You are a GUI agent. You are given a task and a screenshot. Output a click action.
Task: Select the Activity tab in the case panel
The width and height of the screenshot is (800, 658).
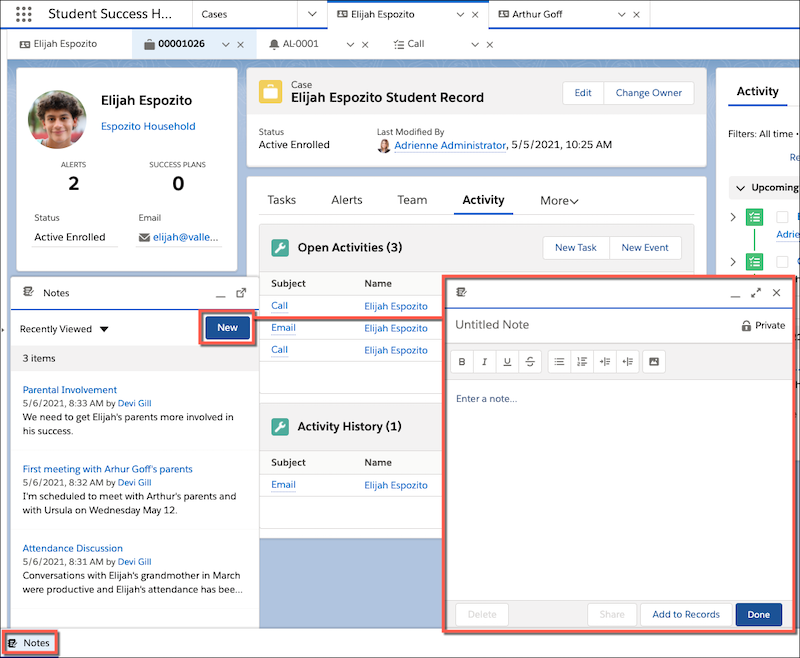click(x=483, y=200)
